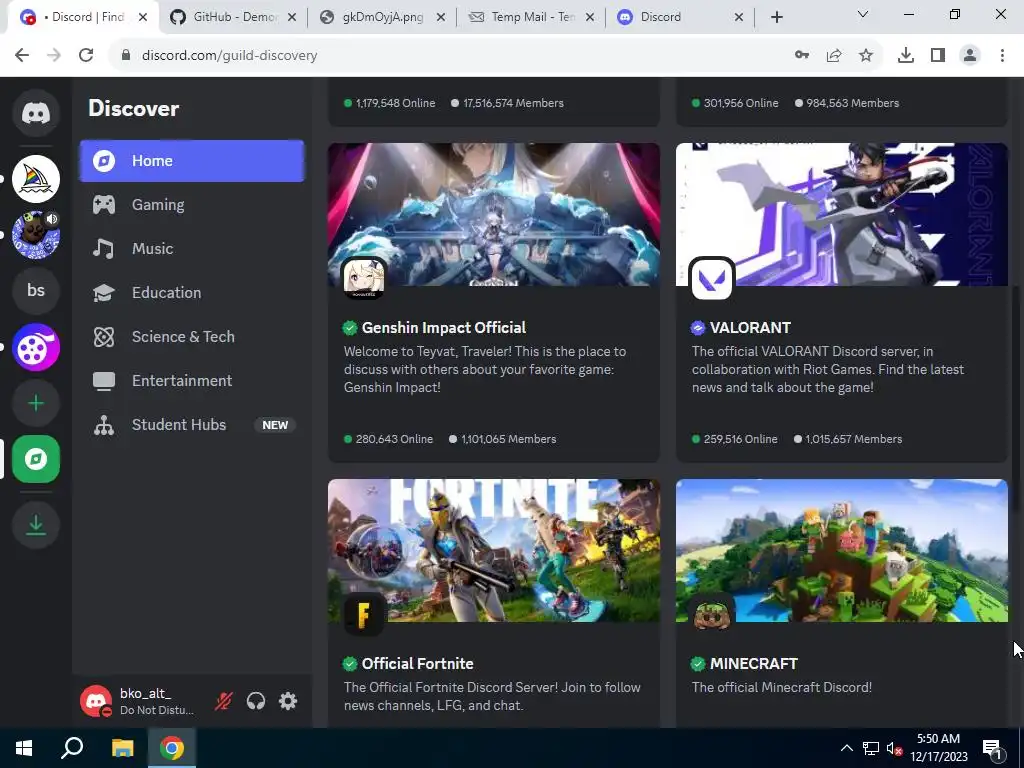The height and width of the screenshot is (768, 1024).
Task: Open Windows Start menu
Action: coord(24,748)
